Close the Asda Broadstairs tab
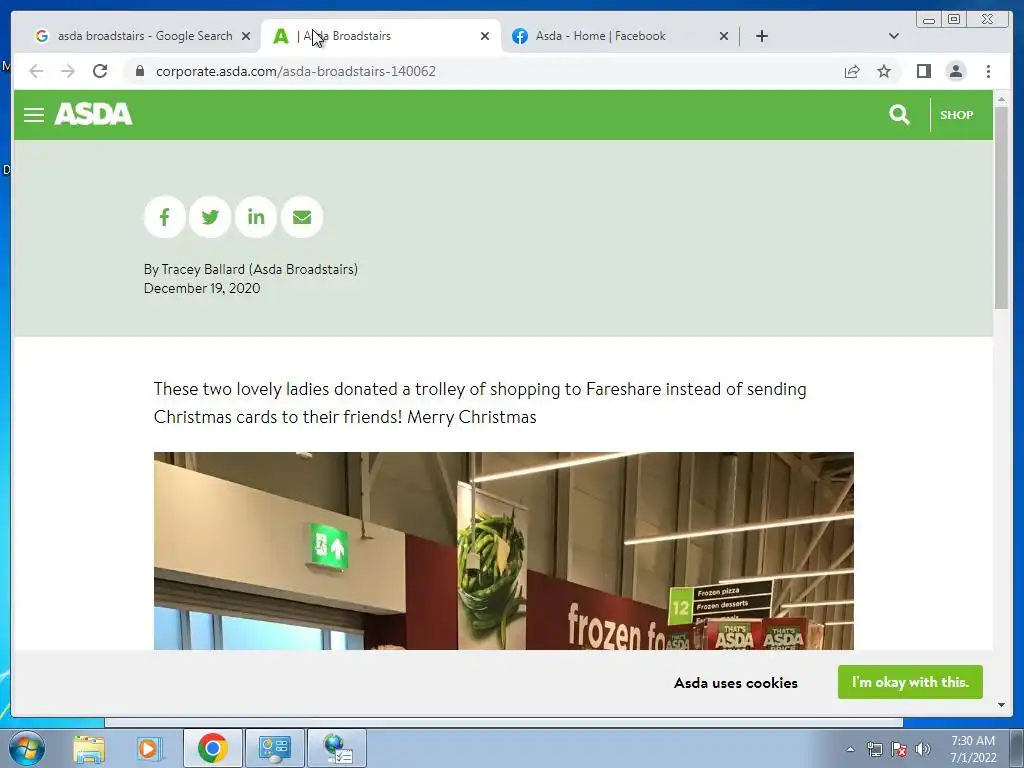Image resolution: width=1024 pixels, height=768 pixels. tap(485, 36)
